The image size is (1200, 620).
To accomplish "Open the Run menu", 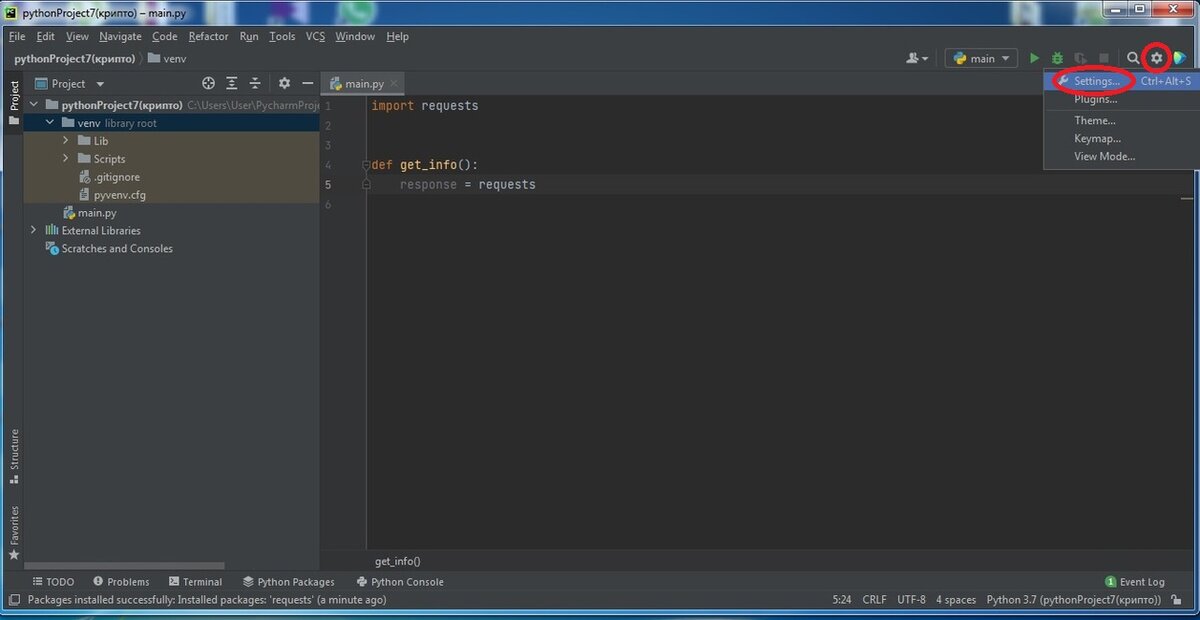I will click(x=249, y=36).
